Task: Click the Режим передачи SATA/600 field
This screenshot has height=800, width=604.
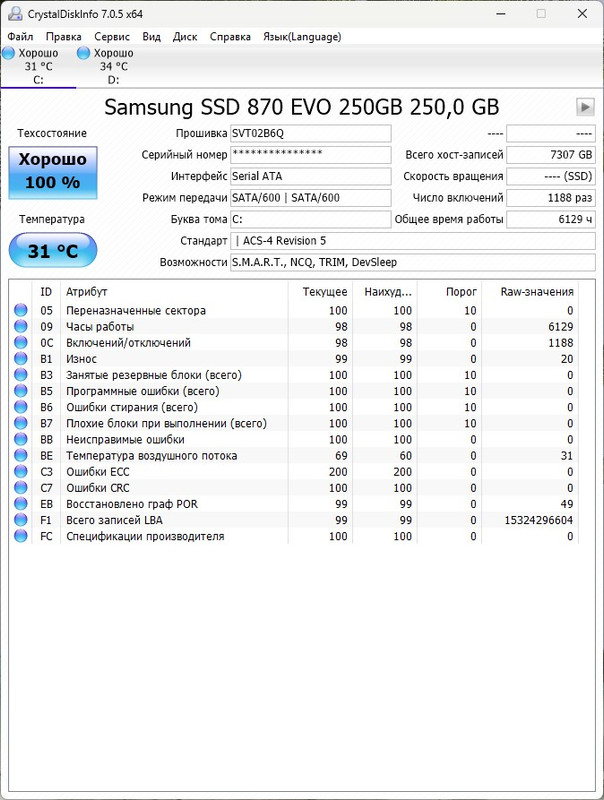Action: (311, 197)
